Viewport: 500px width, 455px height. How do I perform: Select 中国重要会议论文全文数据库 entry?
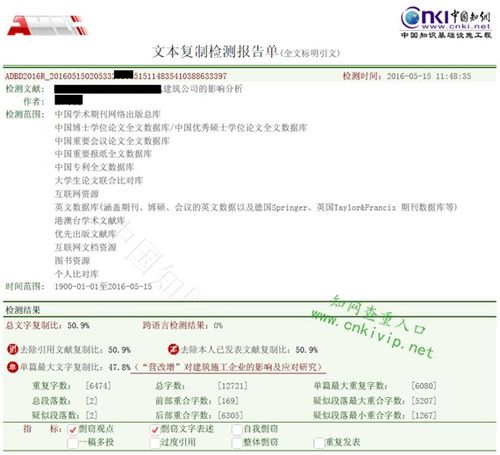coord(112,141)
